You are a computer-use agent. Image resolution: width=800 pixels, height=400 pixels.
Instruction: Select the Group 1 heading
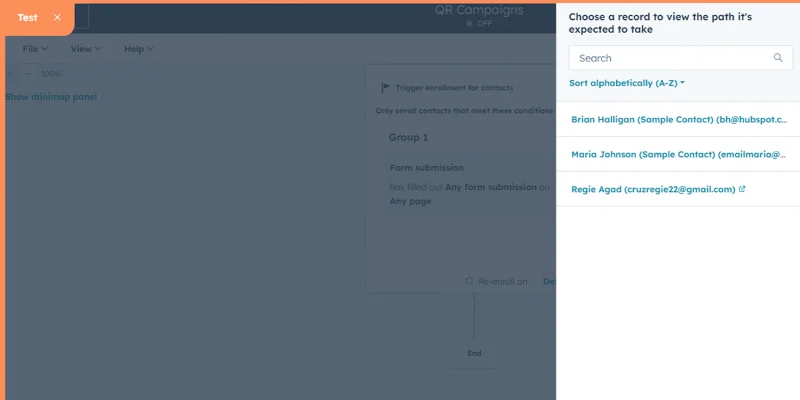(408, 138)
